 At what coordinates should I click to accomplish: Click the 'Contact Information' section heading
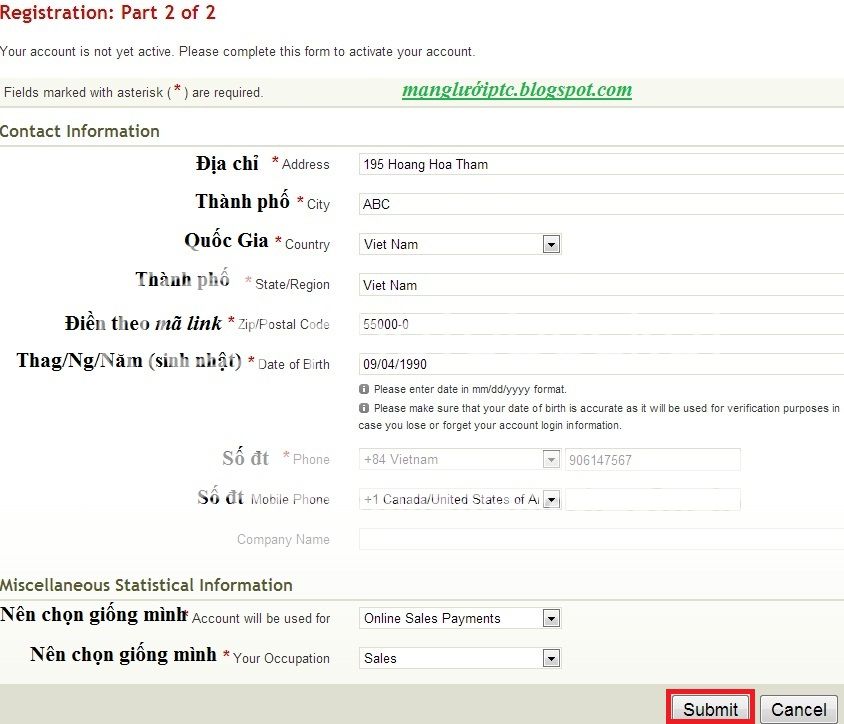point(80,131)
